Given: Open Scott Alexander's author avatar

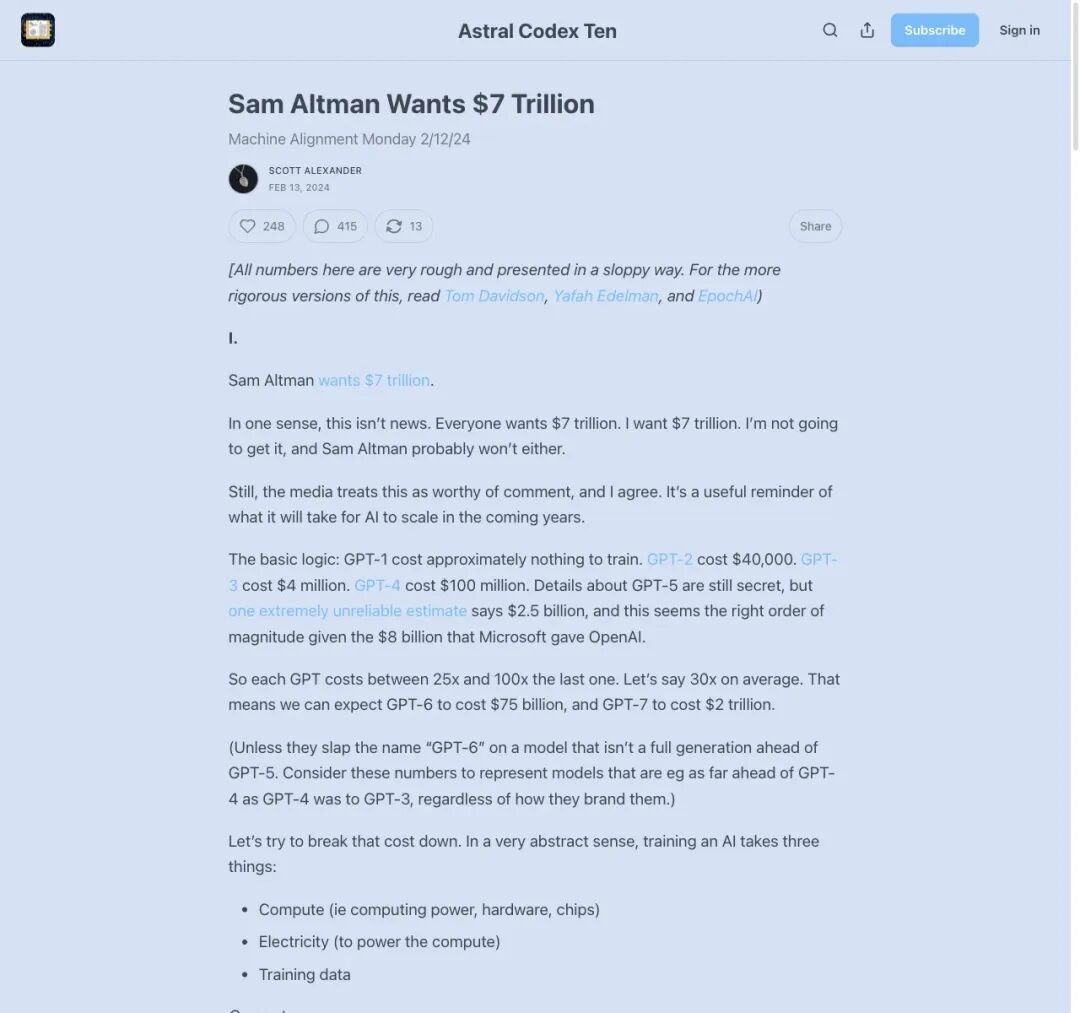Looking at the screenshot, I should 243,178.
